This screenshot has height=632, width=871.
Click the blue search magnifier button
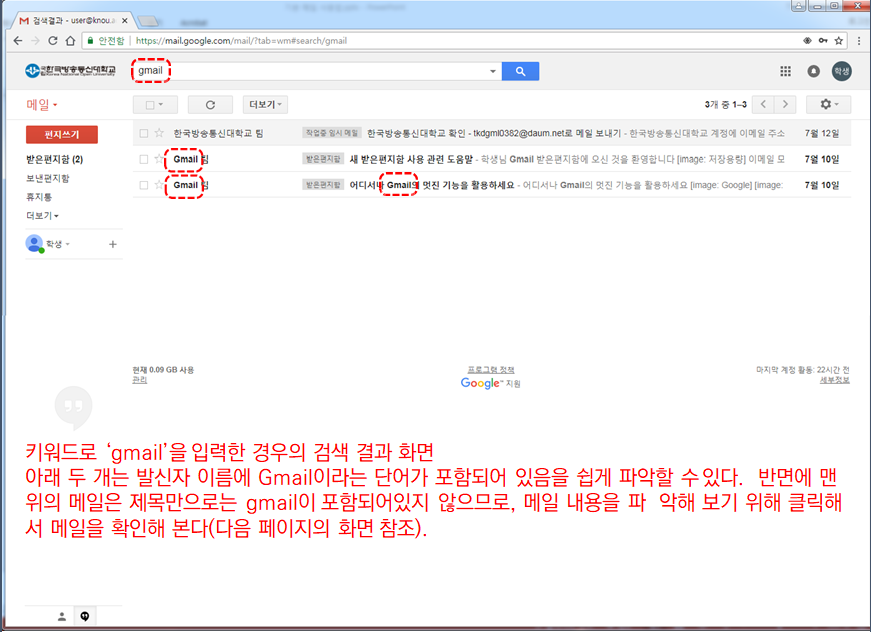(520, 71)
